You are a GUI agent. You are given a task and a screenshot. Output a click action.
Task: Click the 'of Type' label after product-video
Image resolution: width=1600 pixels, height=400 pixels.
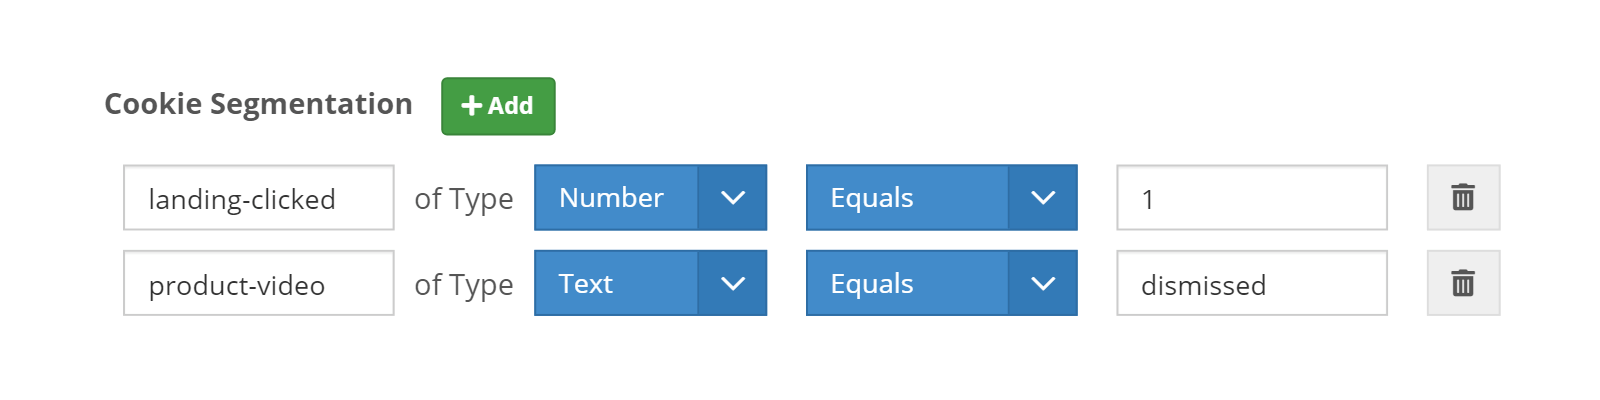tap(464, 285)
